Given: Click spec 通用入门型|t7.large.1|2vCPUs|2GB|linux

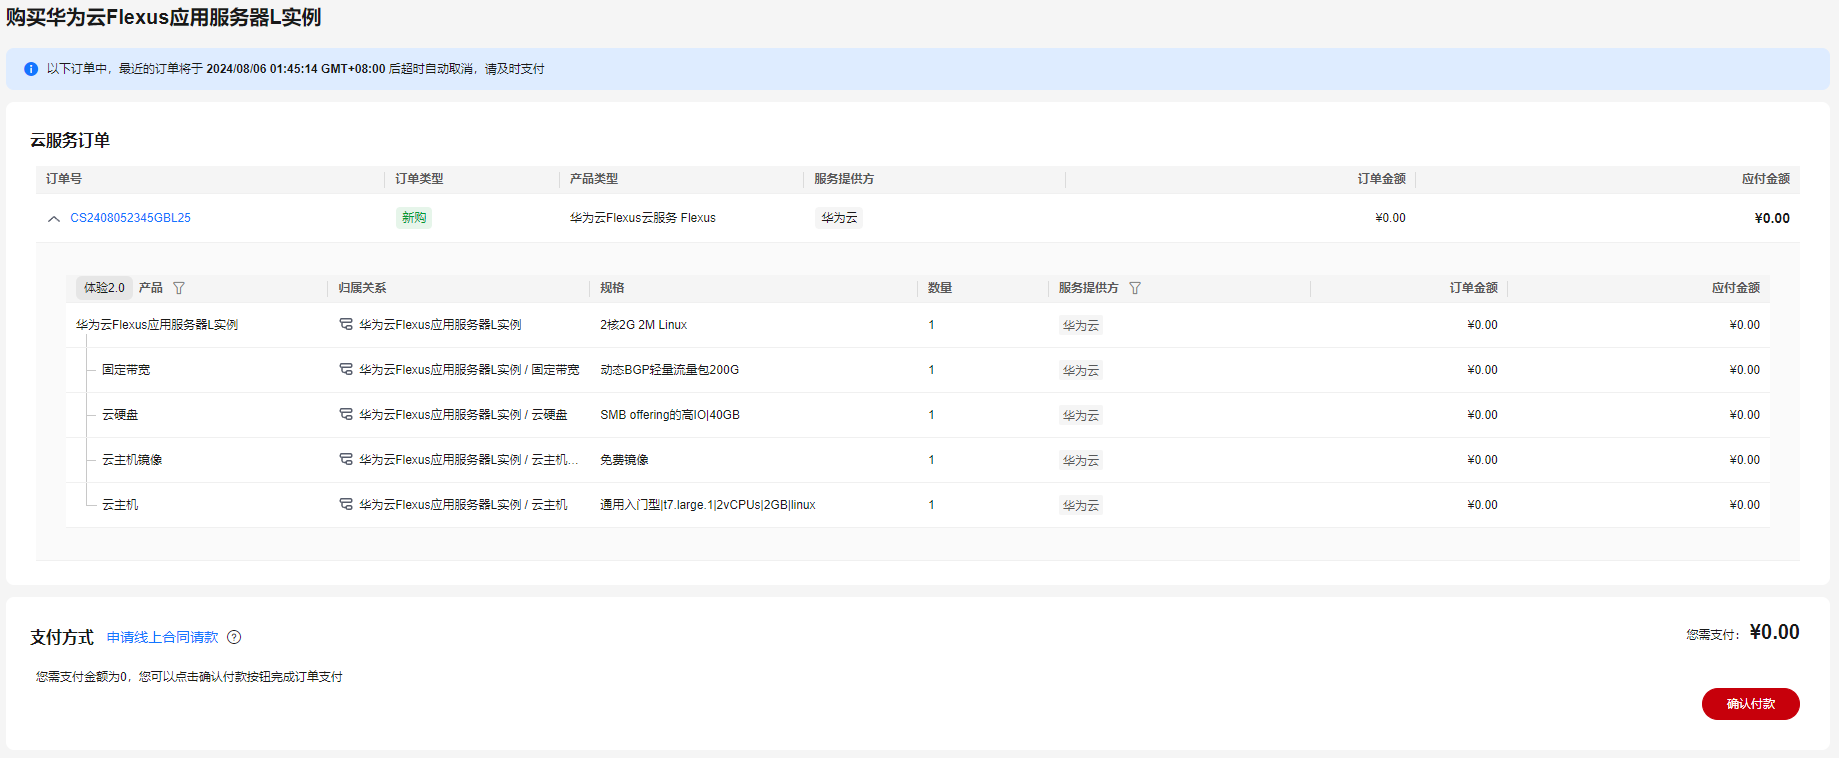Looking at the screenshot, I should [708, 505].
